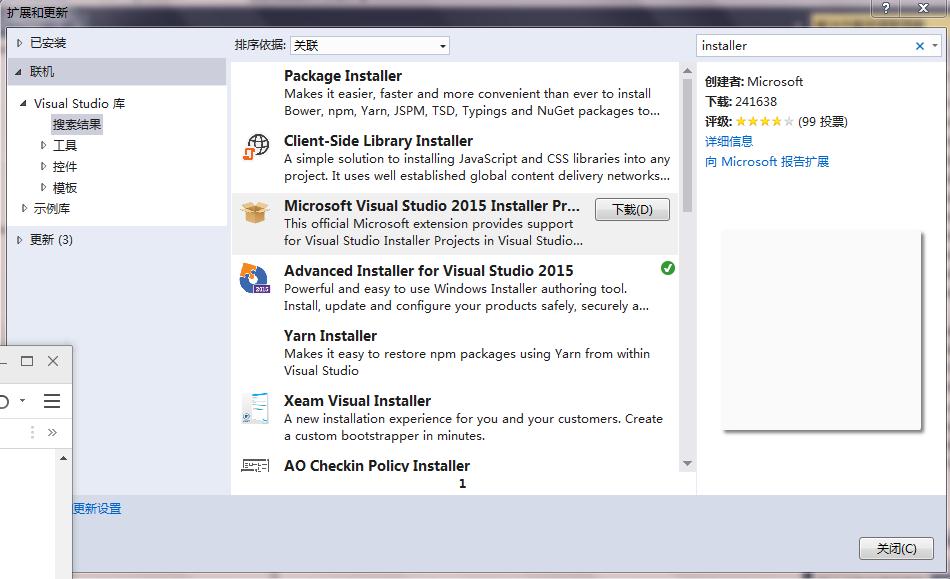Click the Visual Studio 2015 Installer box icon
Viewport: 950px width, 579px height.
pyautogui.click(x=255, y=212)
